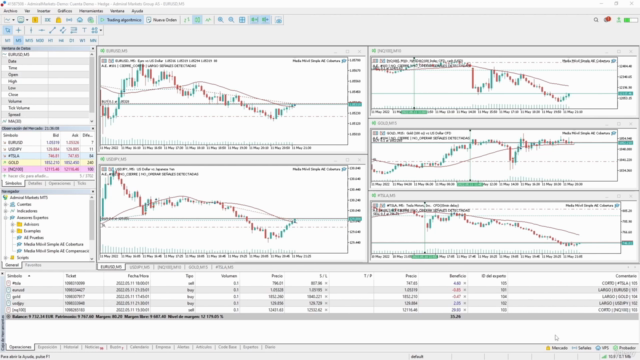Viewport: 640px width, 360px height.
Task: Click the notifications icon with red badge
Action: (x=607, y=20)
